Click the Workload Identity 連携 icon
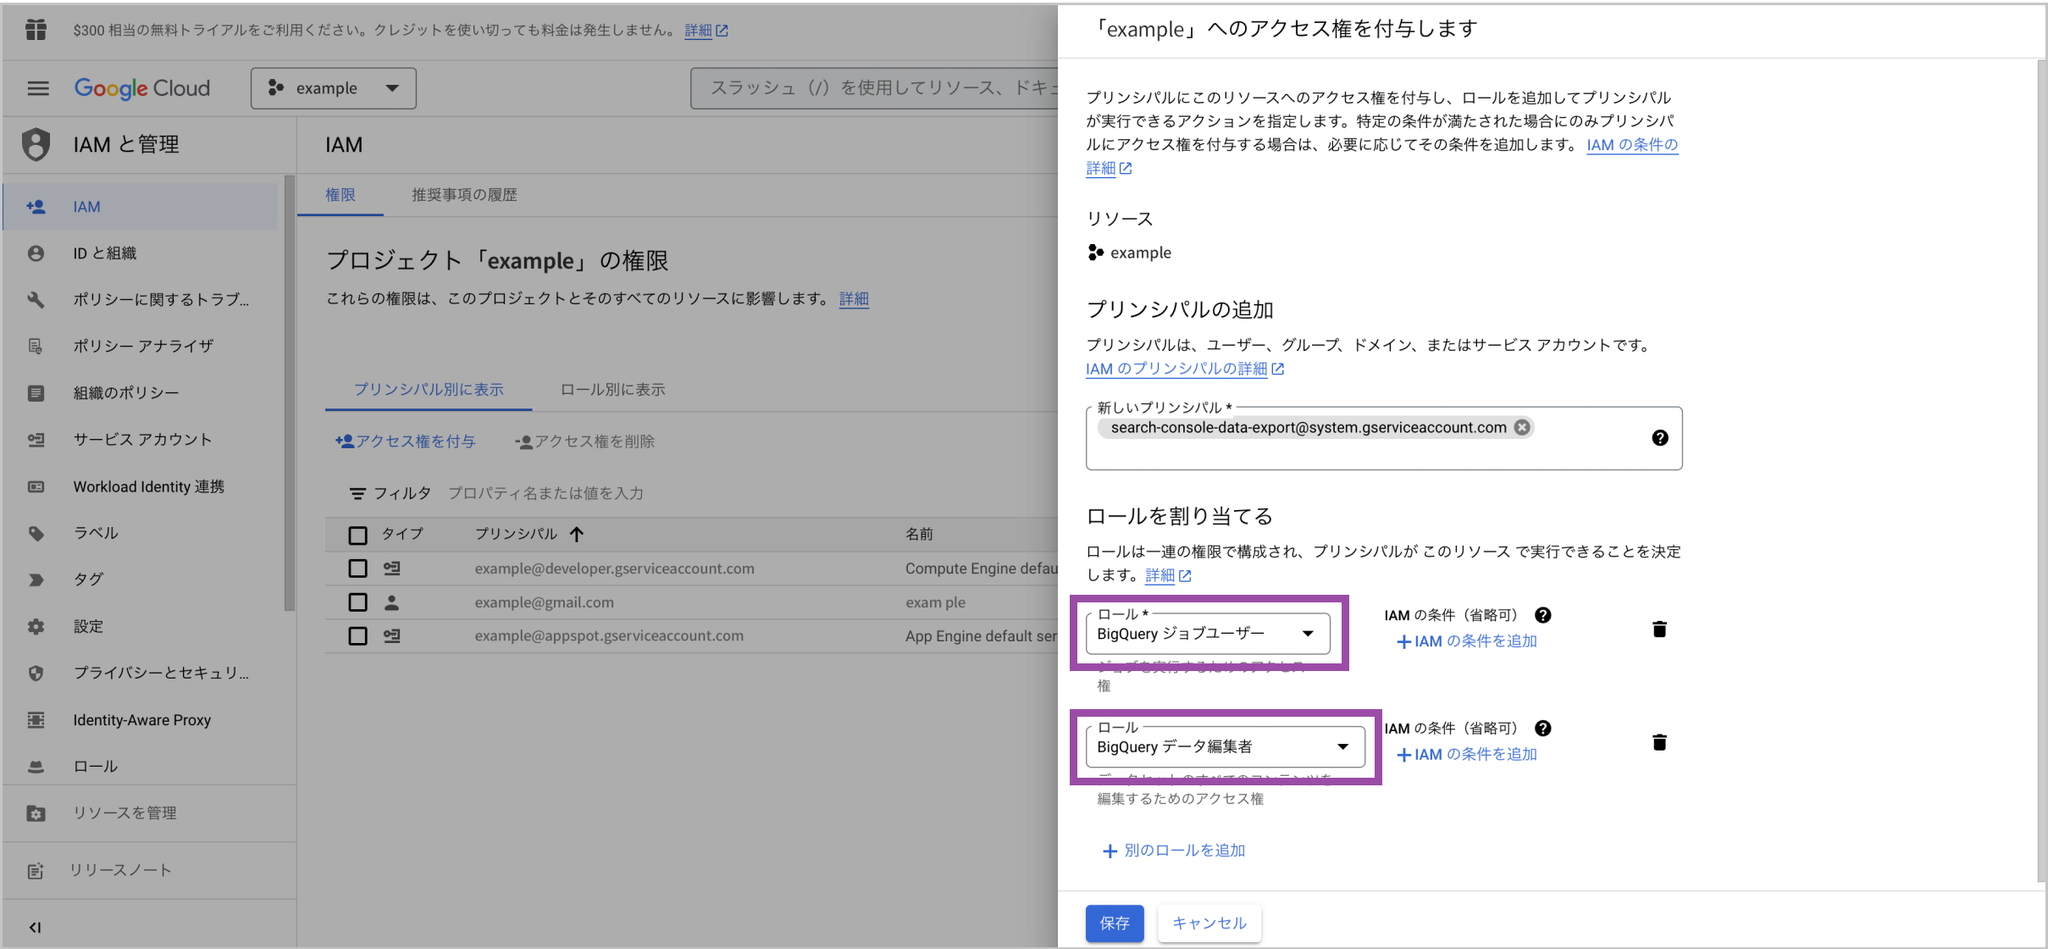This screenshot has height=949, width=2048. 36,486
